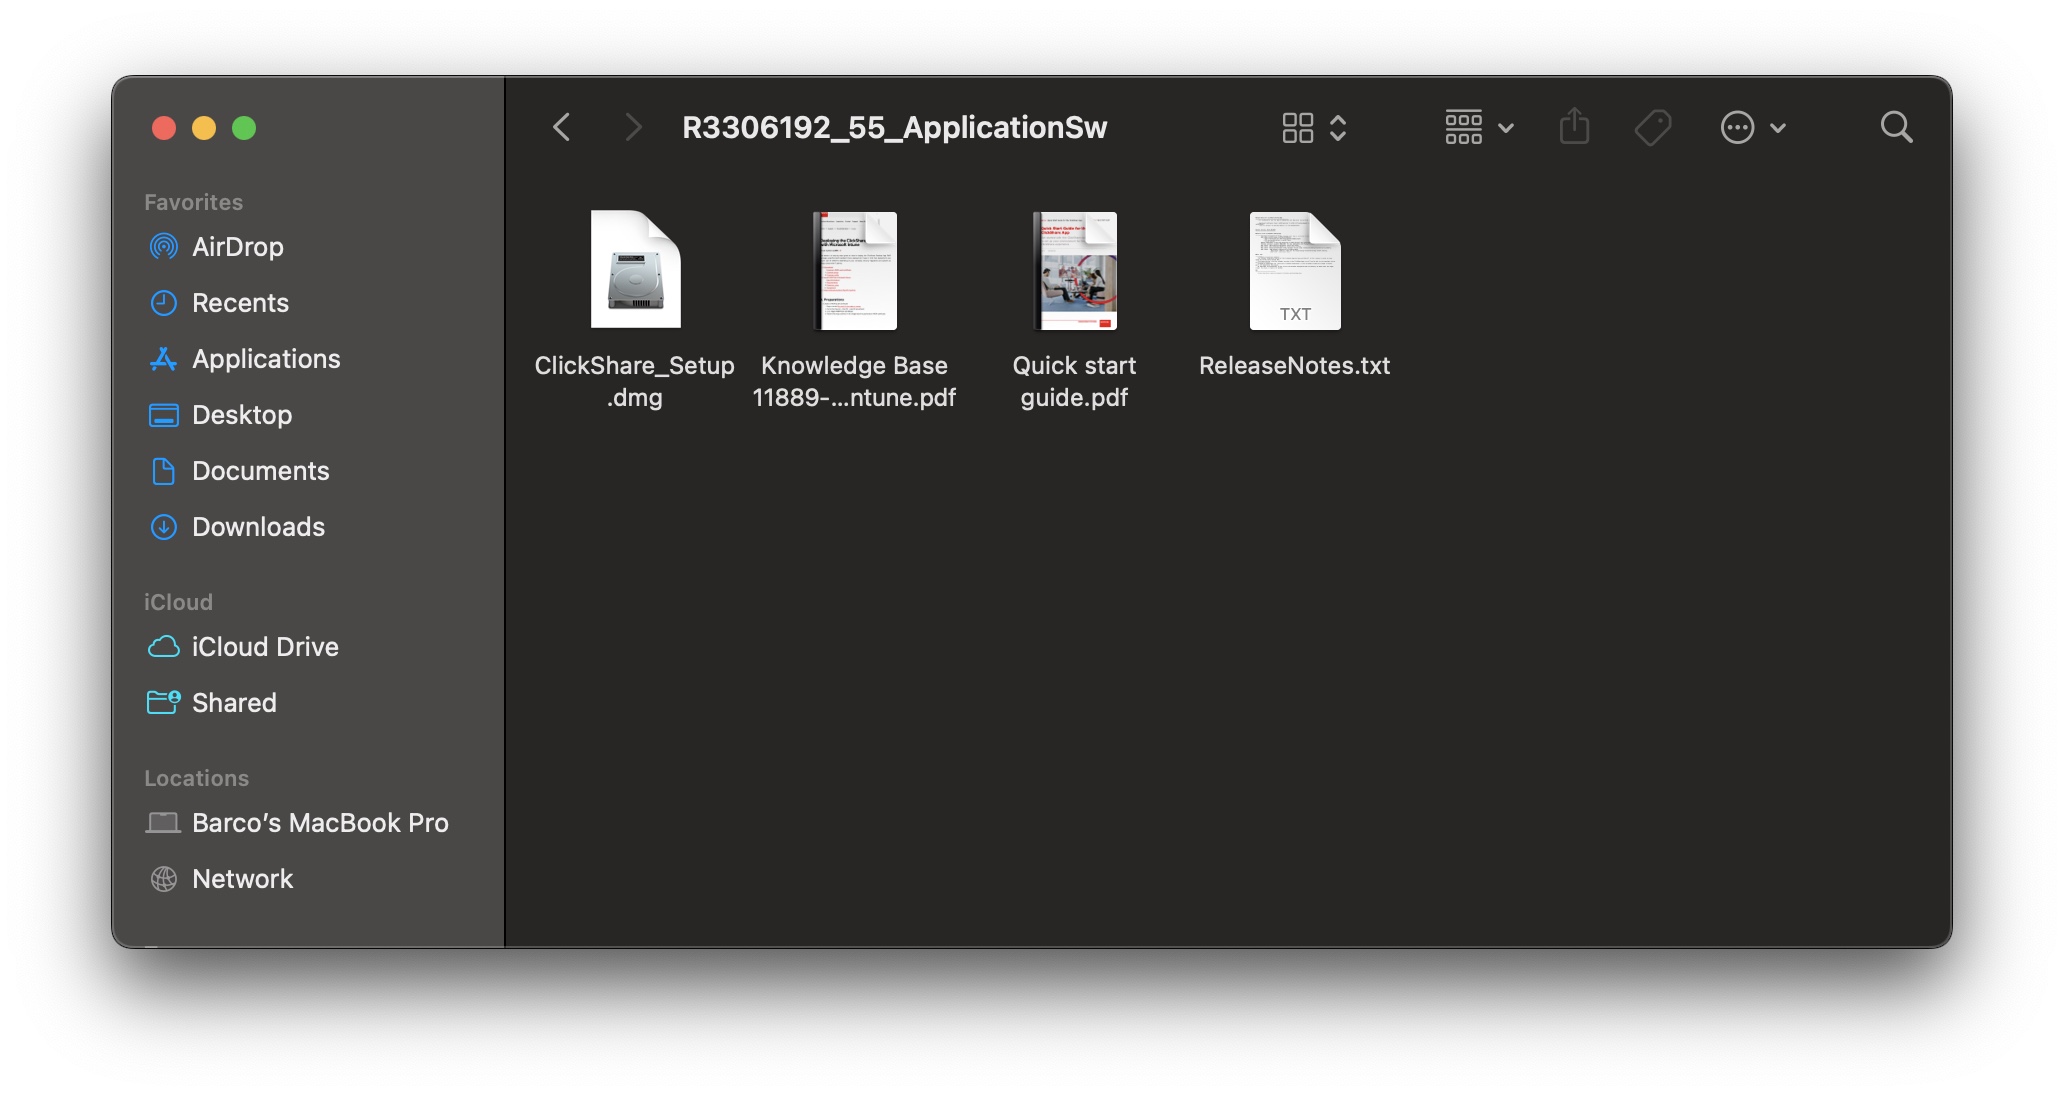Click the ClickShare_Setup.dmg file name

[x=635, y=381]
